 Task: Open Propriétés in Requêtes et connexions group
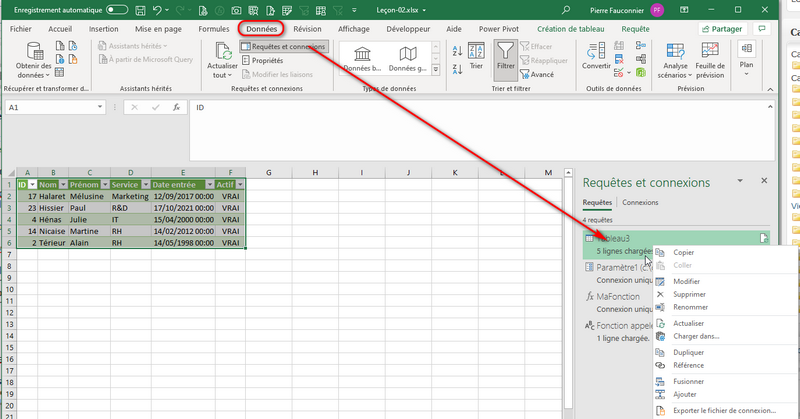coord(262,60)
